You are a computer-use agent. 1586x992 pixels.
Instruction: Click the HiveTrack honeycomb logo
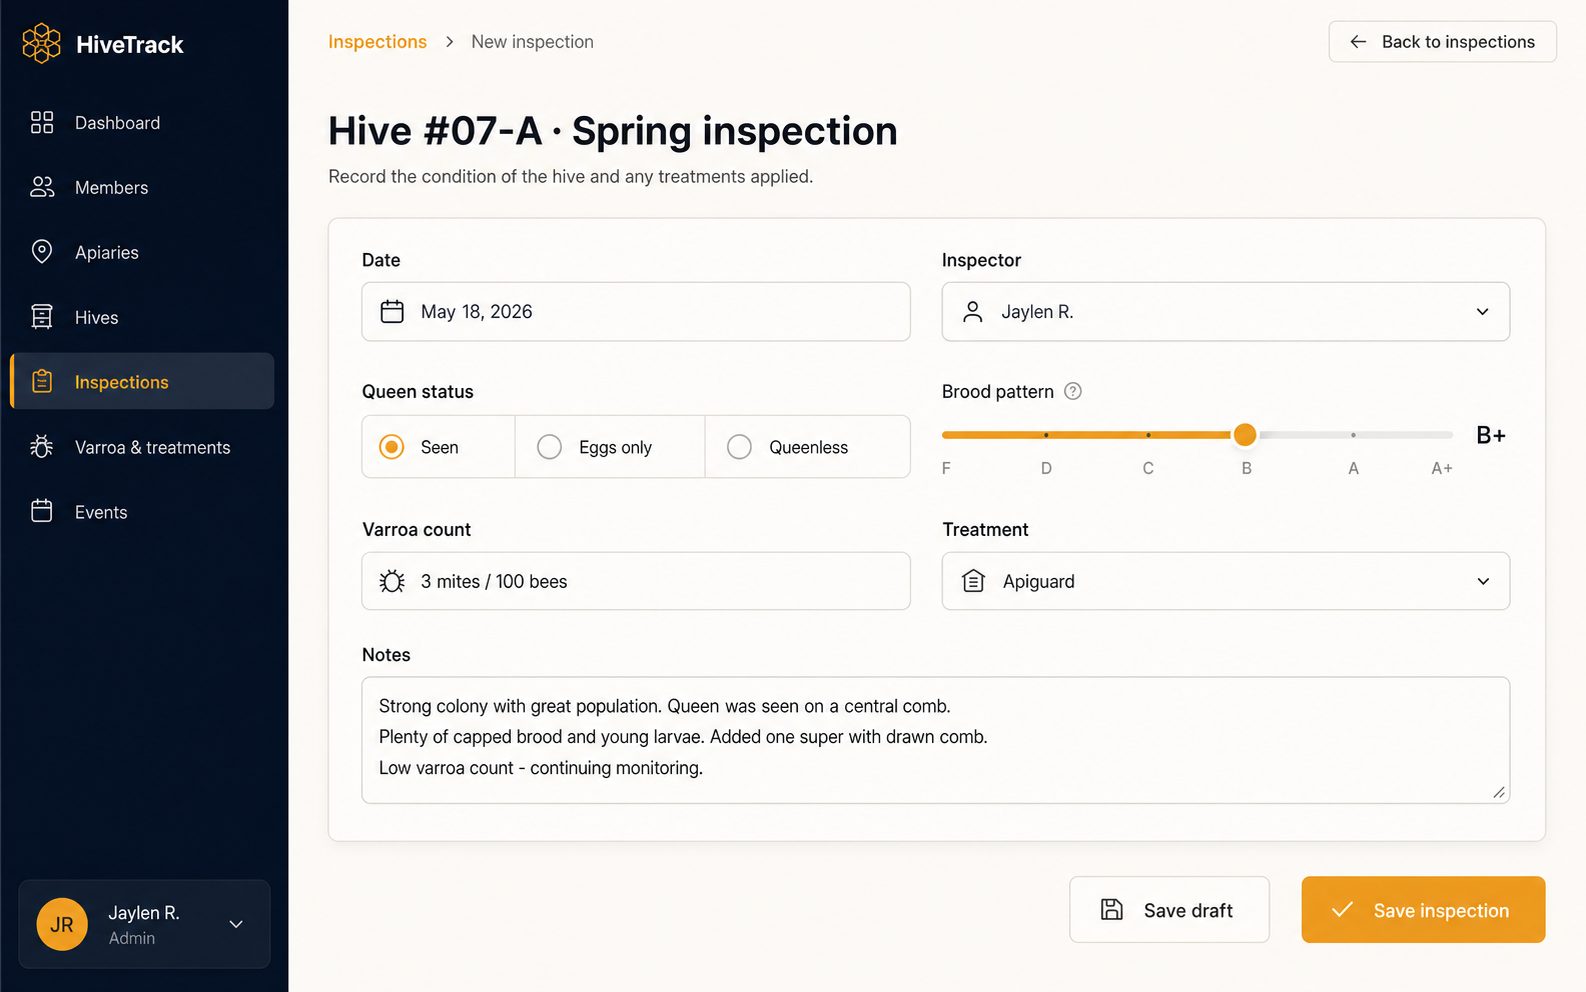pyautogui.click(x=41, y=44)
